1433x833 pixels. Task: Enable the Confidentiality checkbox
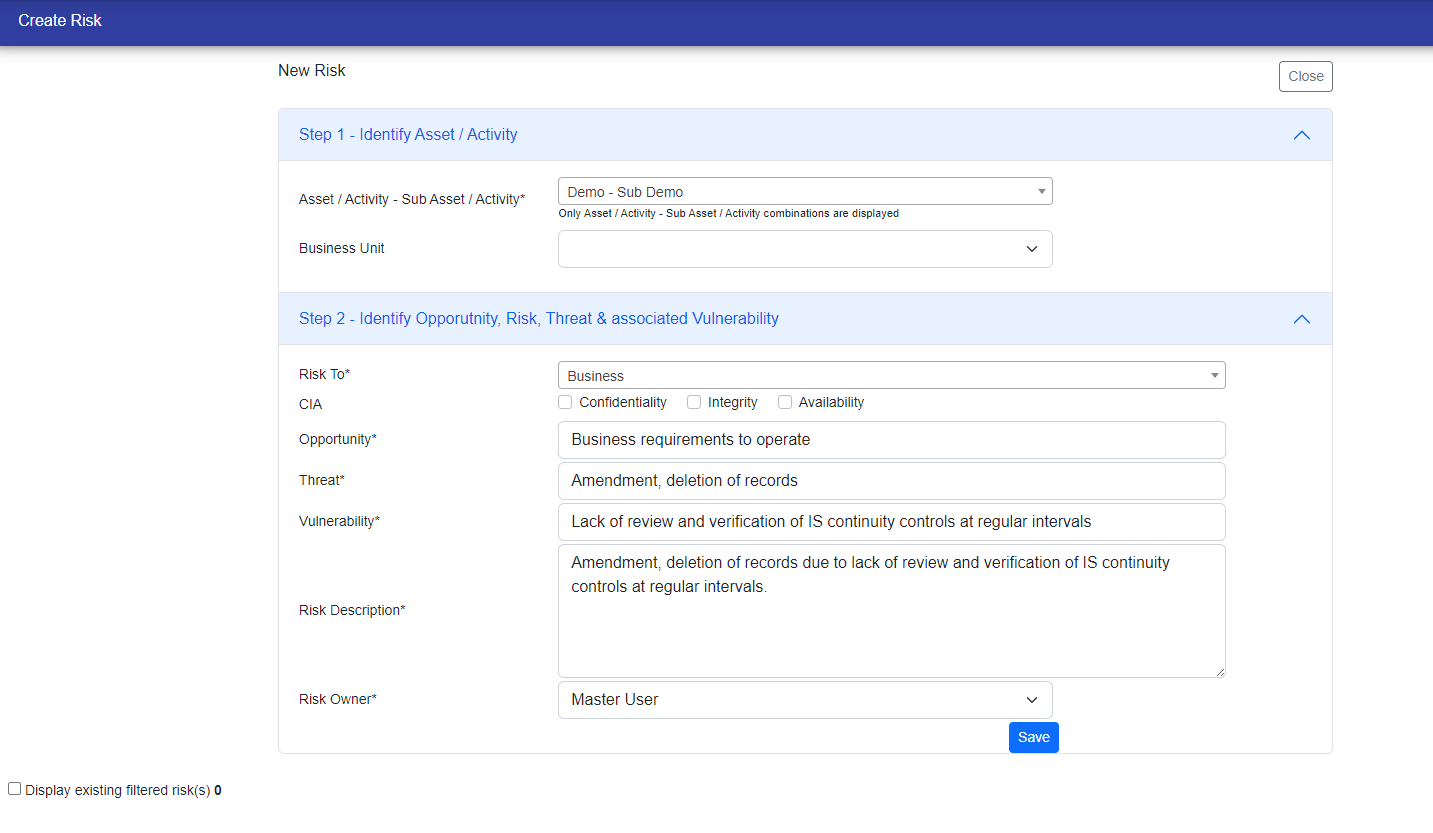coord(566,402)
